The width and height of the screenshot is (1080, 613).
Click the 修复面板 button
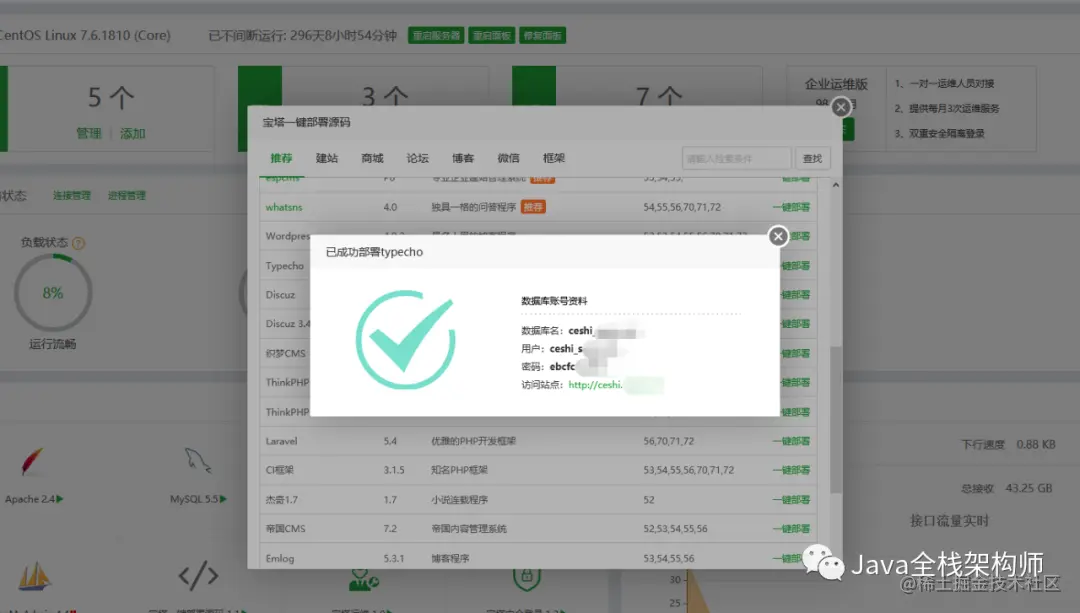click(543, 35)
